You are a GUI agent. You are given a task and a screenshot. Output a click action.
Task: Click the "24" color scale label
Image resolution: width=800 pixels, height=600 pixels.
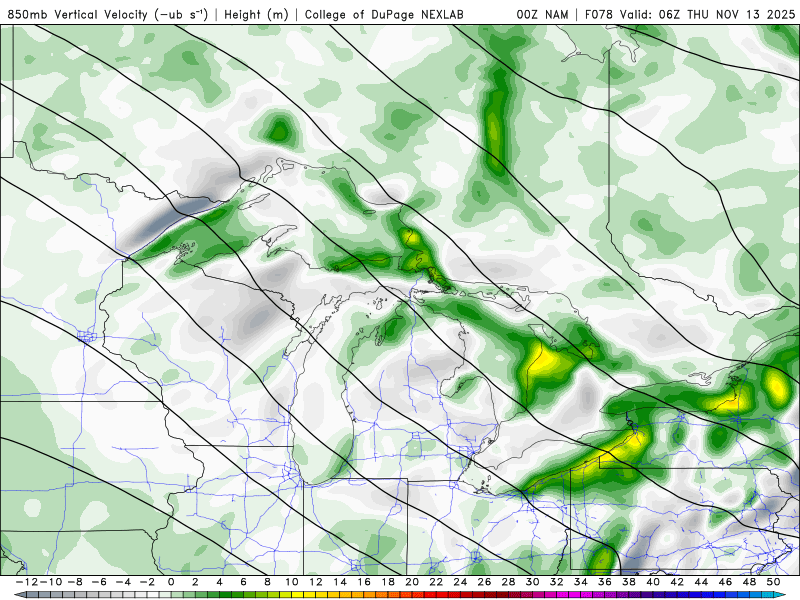click(460, 582)
